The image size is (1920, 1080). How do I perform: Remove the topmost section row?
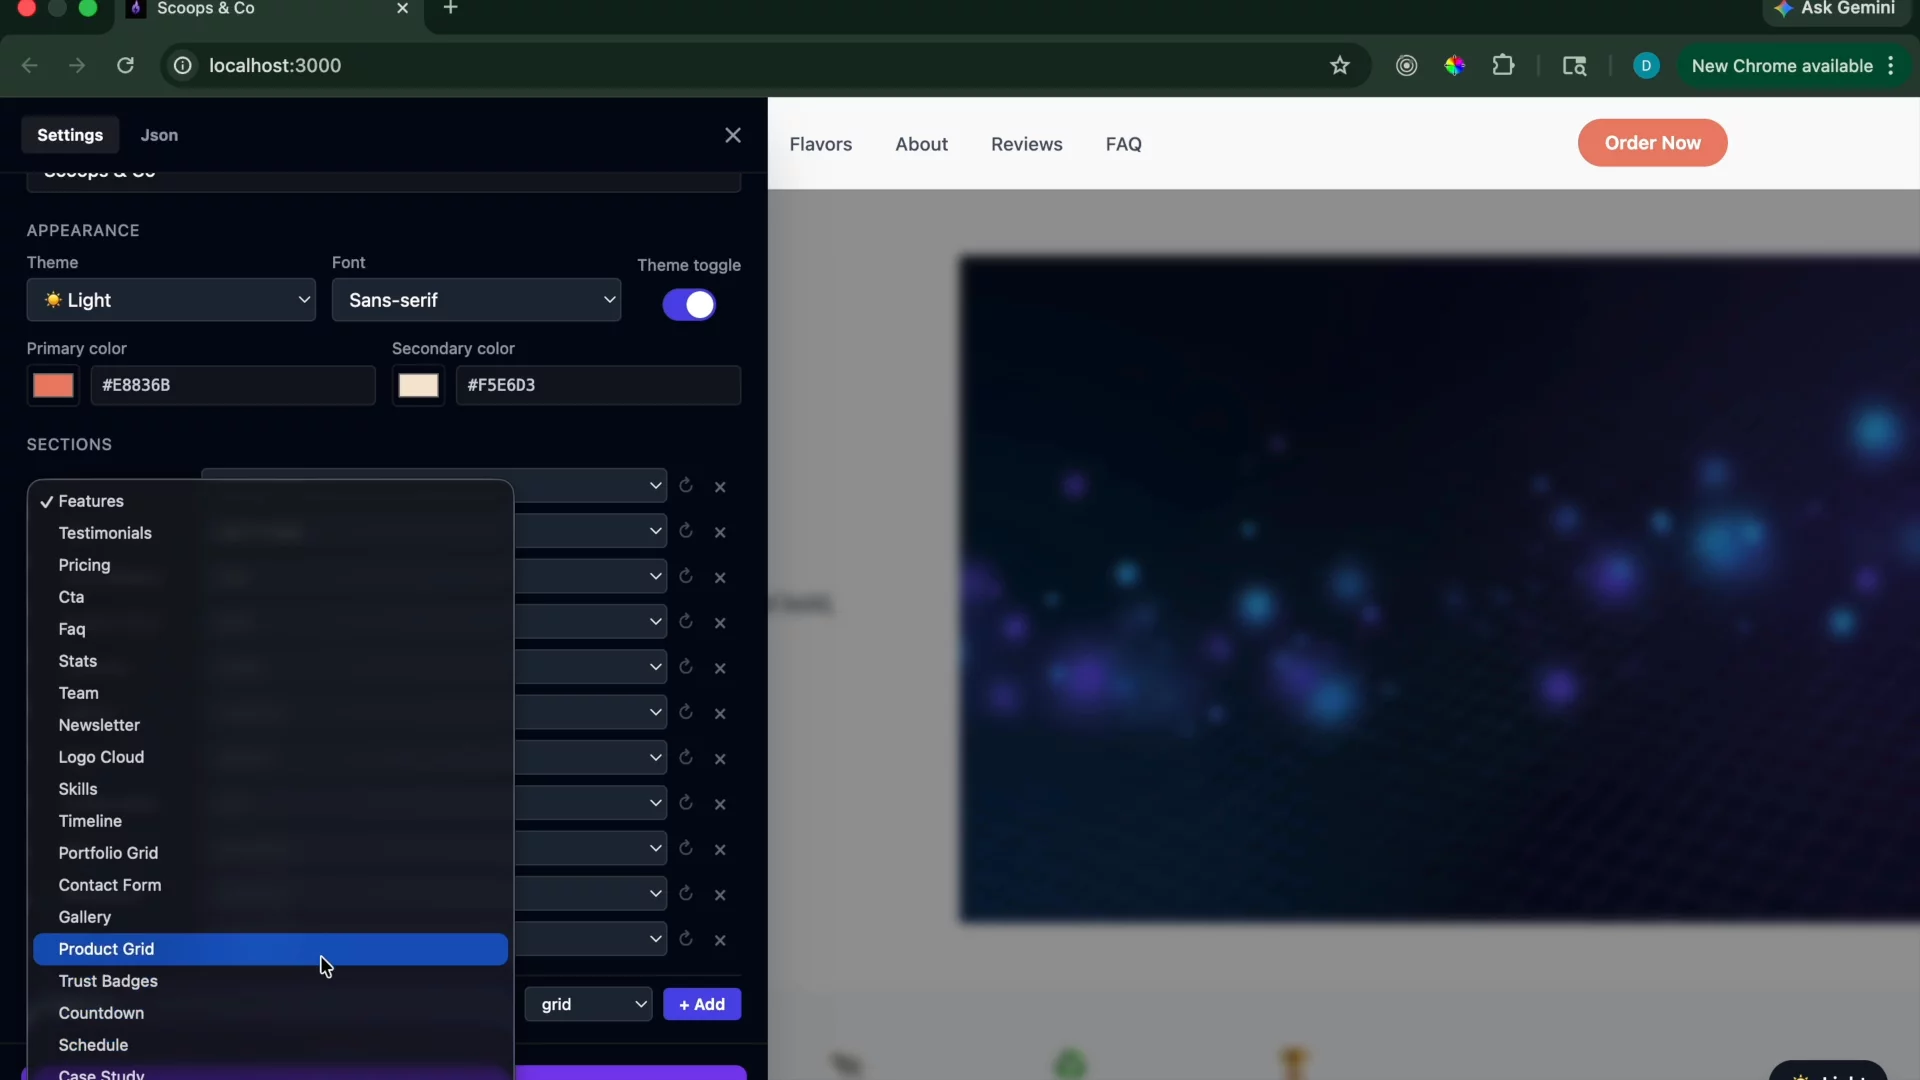tap(720, 487)
